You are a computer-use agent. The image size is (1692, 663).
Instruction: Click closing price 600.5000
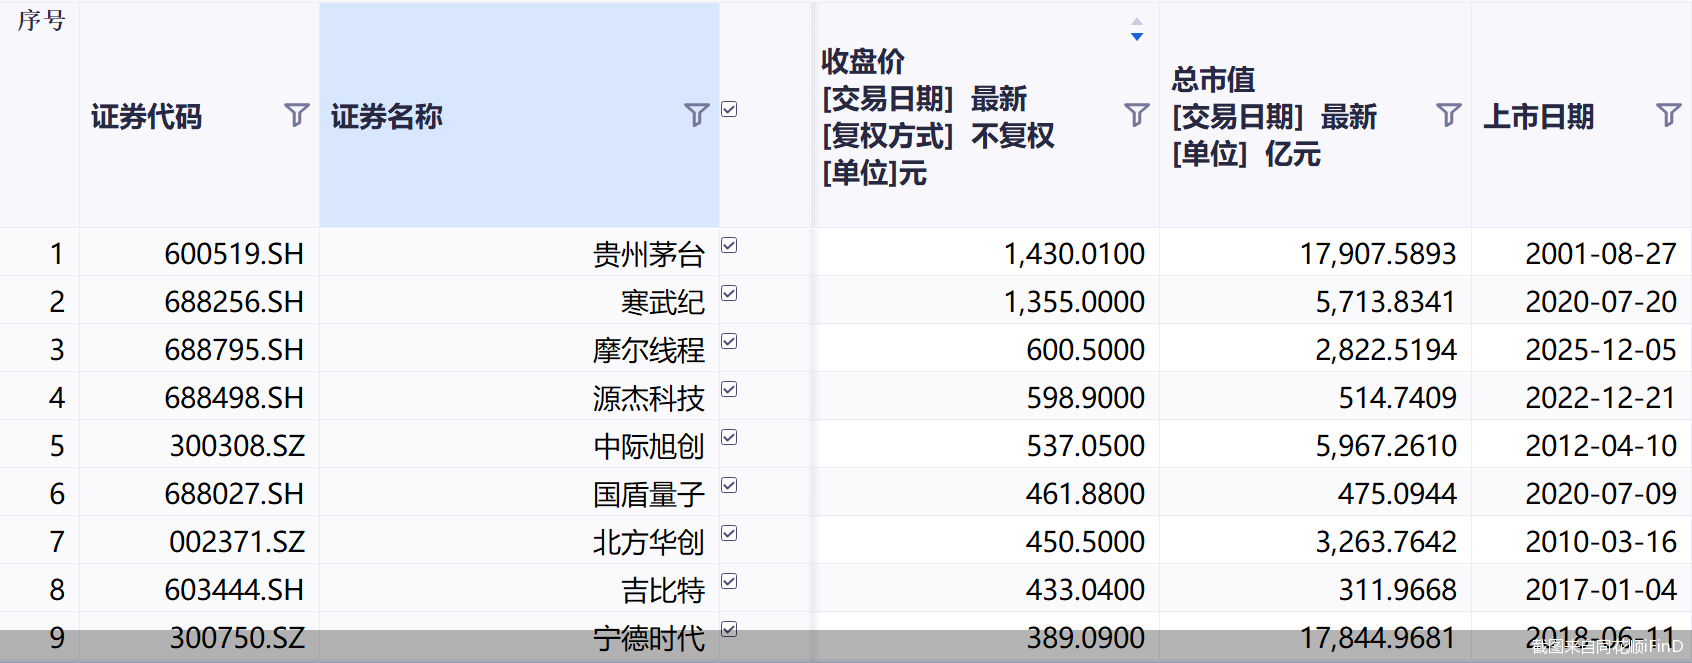pyautogui.click(x=1085, y=350)
